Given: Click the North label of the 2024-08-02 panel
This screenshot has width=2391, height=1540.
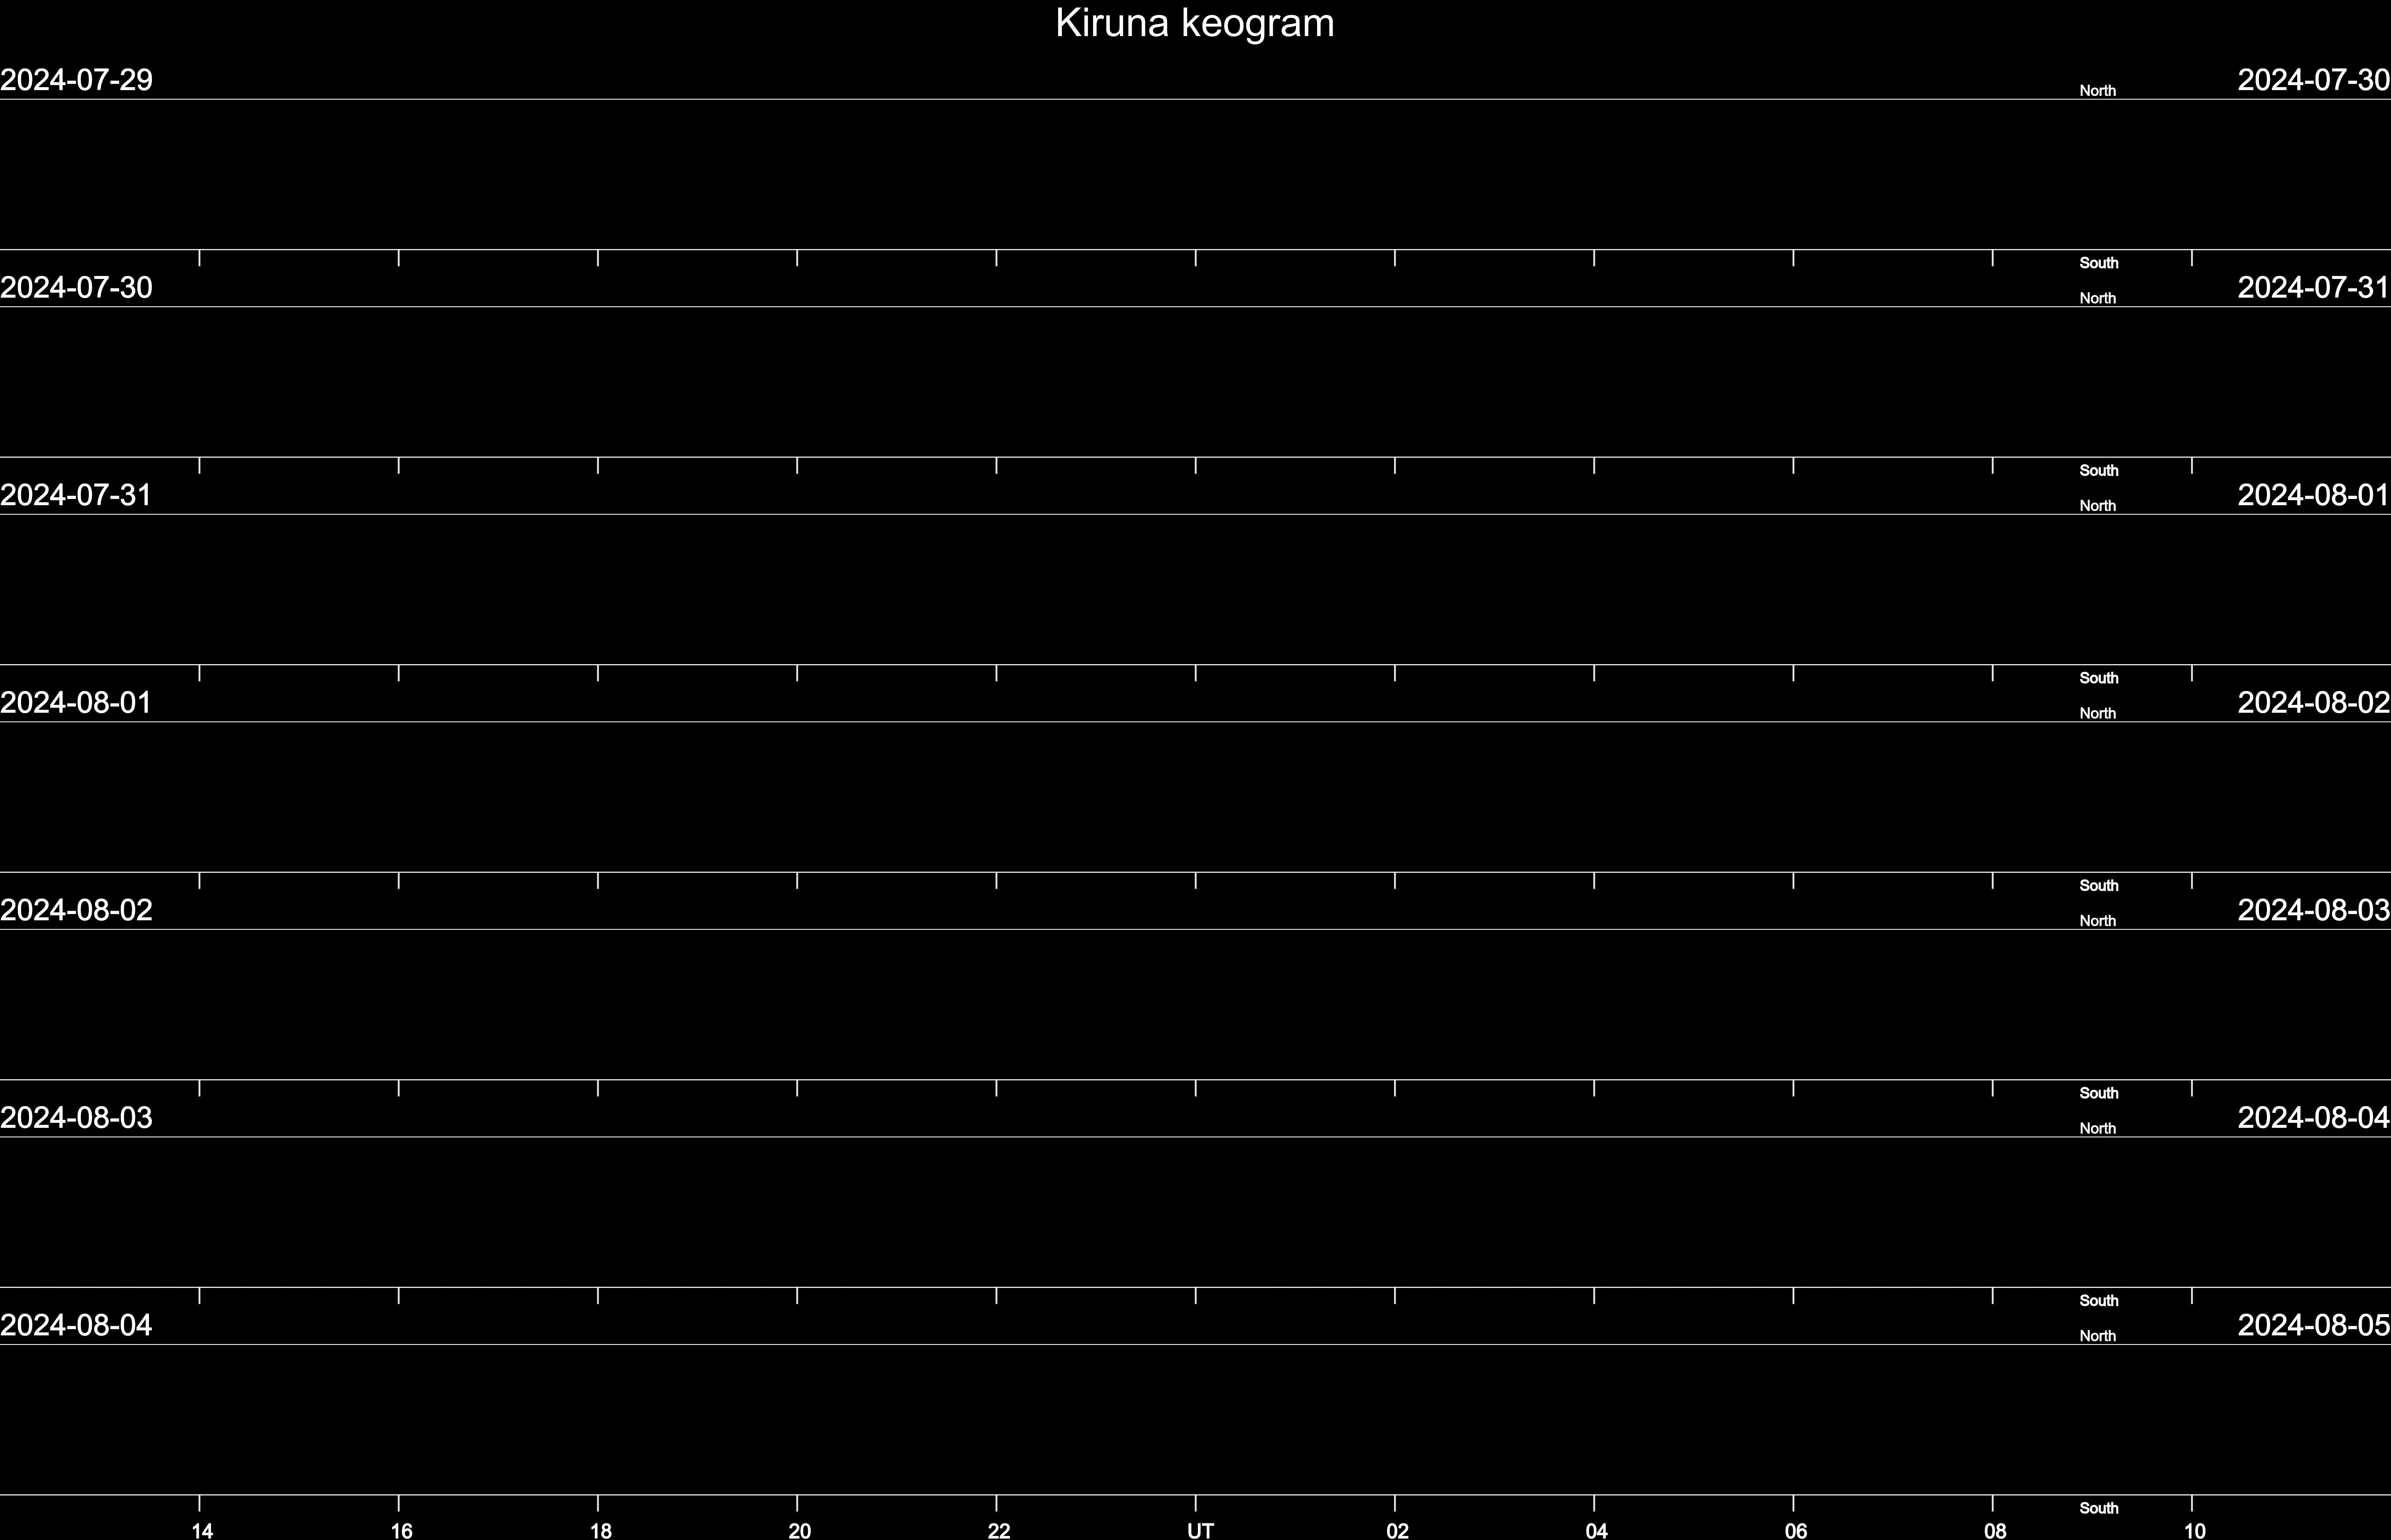Looking at the screenshot, I should click(2098, 921).
